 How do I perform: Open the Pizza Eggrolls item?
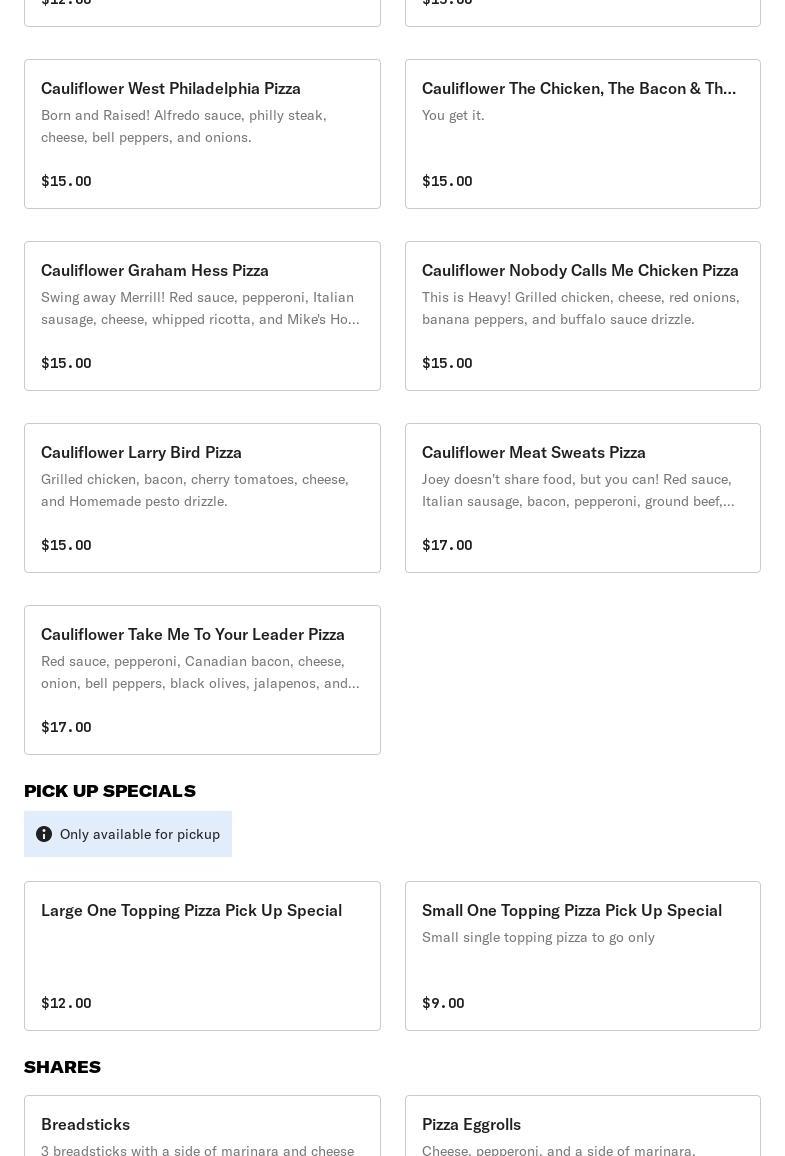point(582,1128)
